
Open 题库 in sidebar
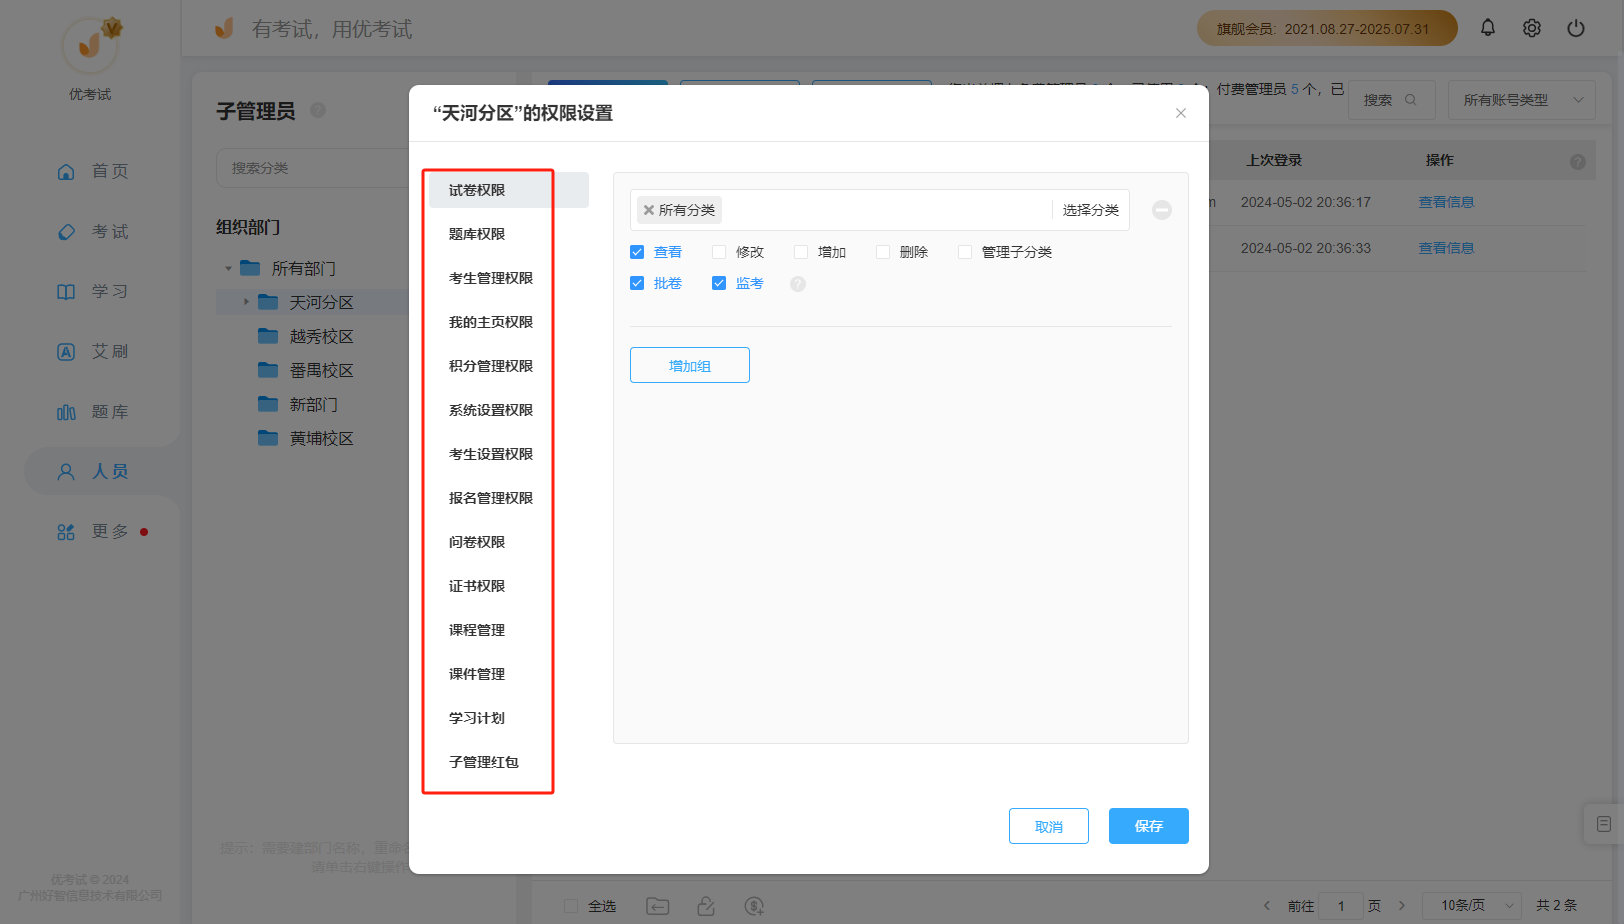[x=92, y=411]
